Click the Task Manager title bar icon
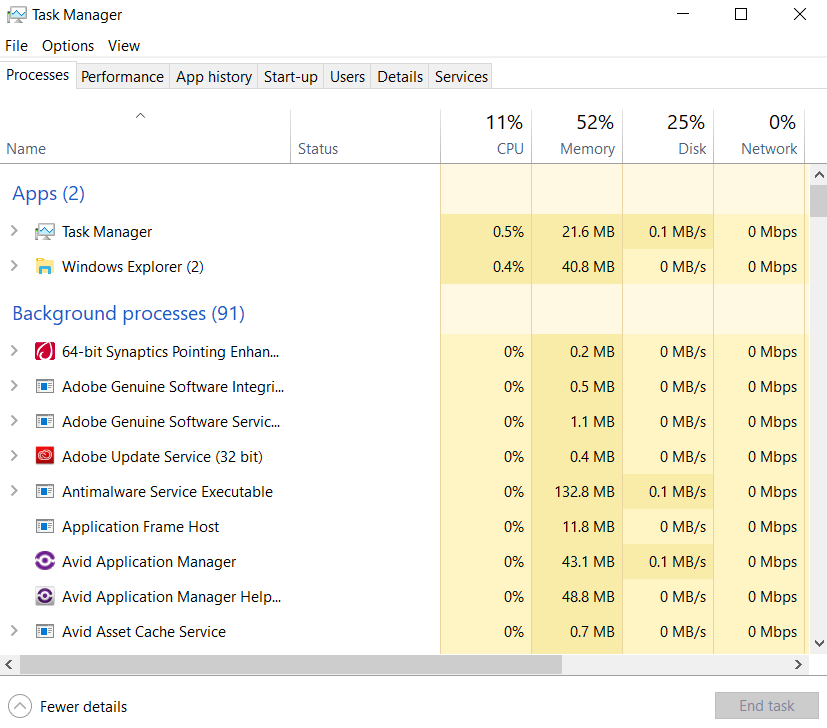Viewport: 827px width, 728px height. pos(16,15)
